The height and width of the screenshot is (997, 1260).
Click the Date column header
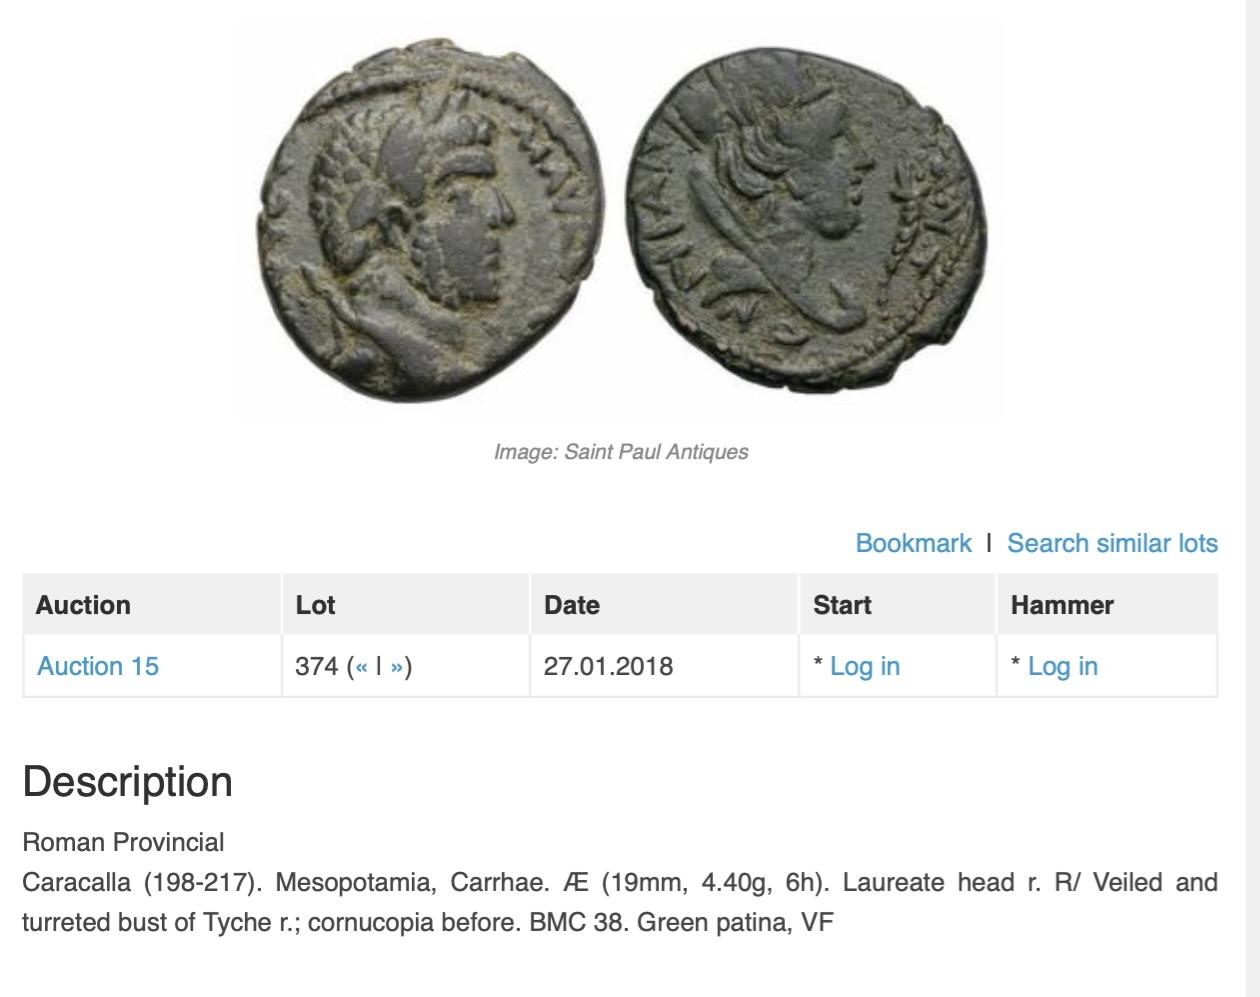pyautogui.click(x=571, y=605)
